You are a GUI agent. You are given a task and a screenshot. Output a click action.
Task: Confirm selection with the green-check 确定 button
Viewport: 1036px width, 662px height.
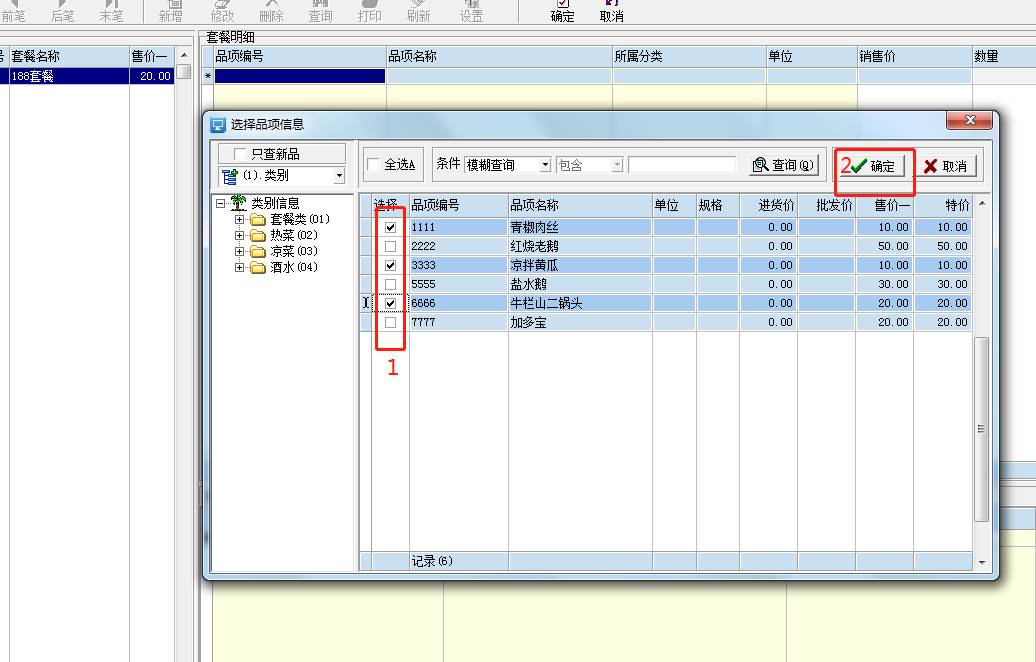pos(873,166)
